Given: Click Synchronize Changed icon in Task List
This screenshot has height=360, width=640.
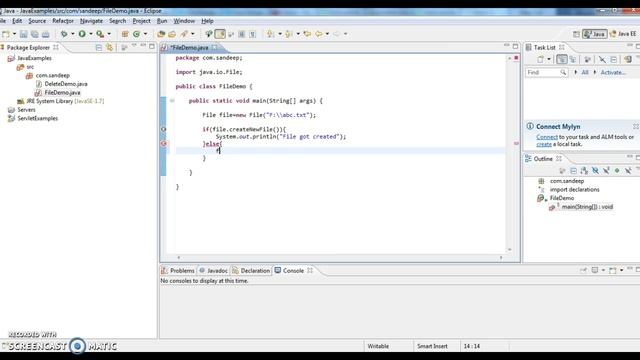Looking at the screenshot, I should click(628, 60).
